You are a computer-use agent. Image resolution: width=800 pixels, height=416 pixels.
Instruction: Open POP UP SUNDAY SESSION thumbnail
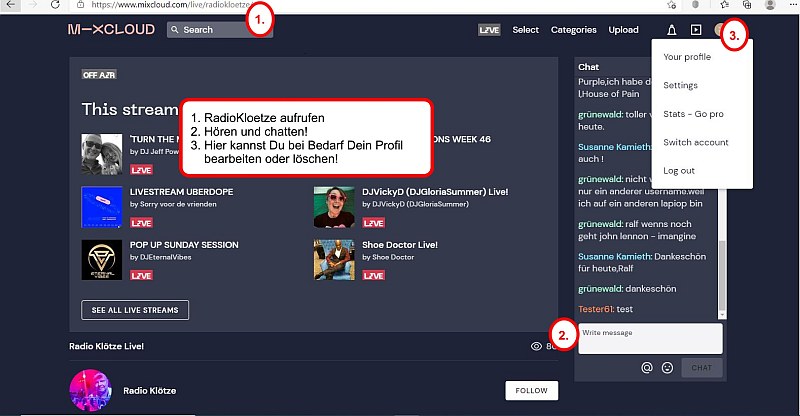coord(102,260)
